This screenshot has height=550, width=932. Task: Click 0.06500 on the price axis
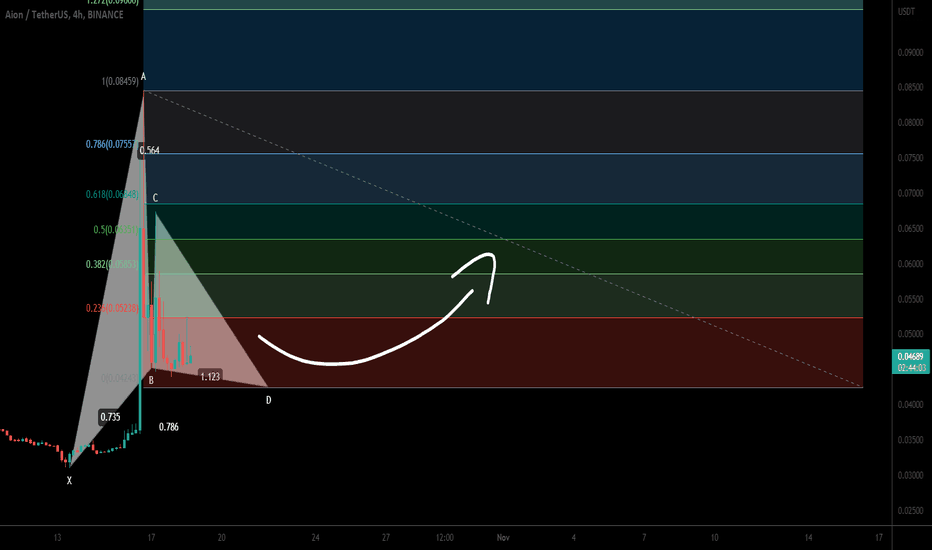pyautogui.click(x=911, y=228)
